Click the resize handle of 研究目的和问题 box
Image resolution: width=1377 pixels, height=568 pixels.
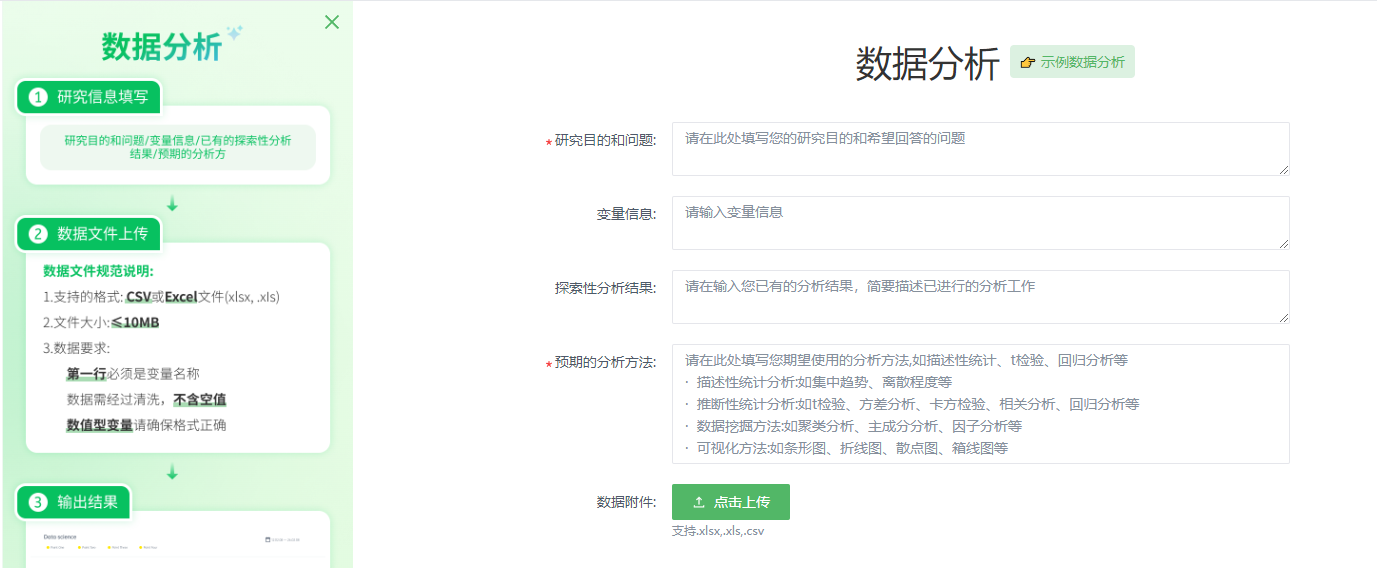[1283, 169]
